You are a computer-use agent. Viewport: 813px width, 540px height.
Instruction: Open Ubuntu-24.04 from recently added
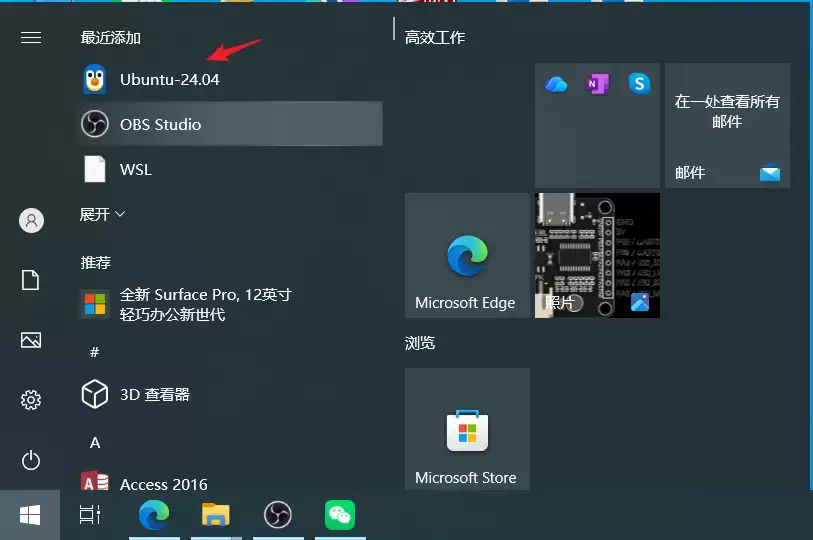pyautogui.click(x=169, y=80)
